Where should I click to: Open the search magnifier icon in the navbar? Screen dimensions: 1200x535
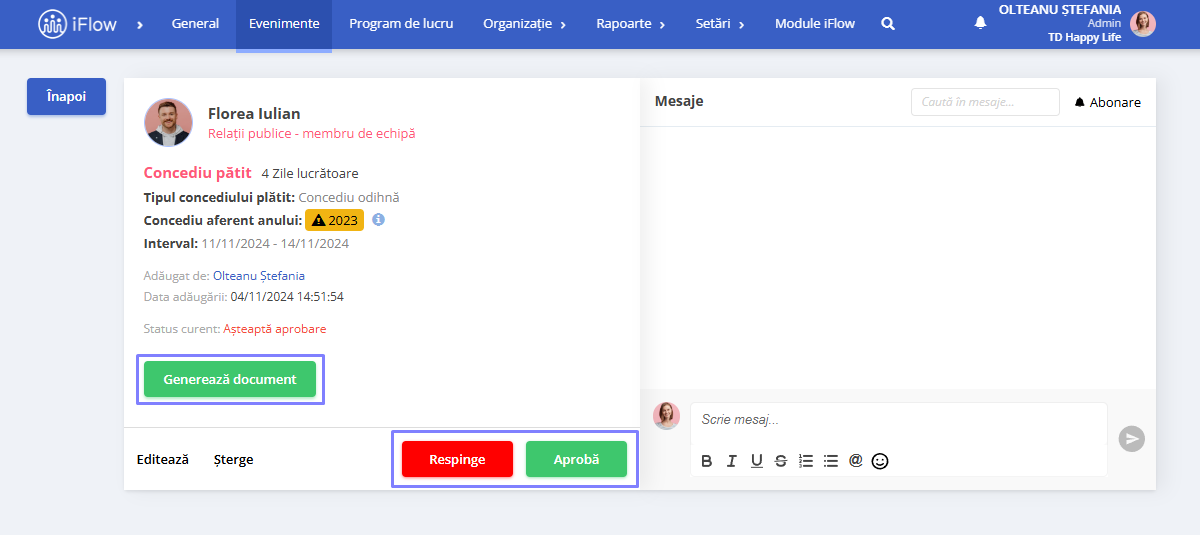(x=888, y=24)
